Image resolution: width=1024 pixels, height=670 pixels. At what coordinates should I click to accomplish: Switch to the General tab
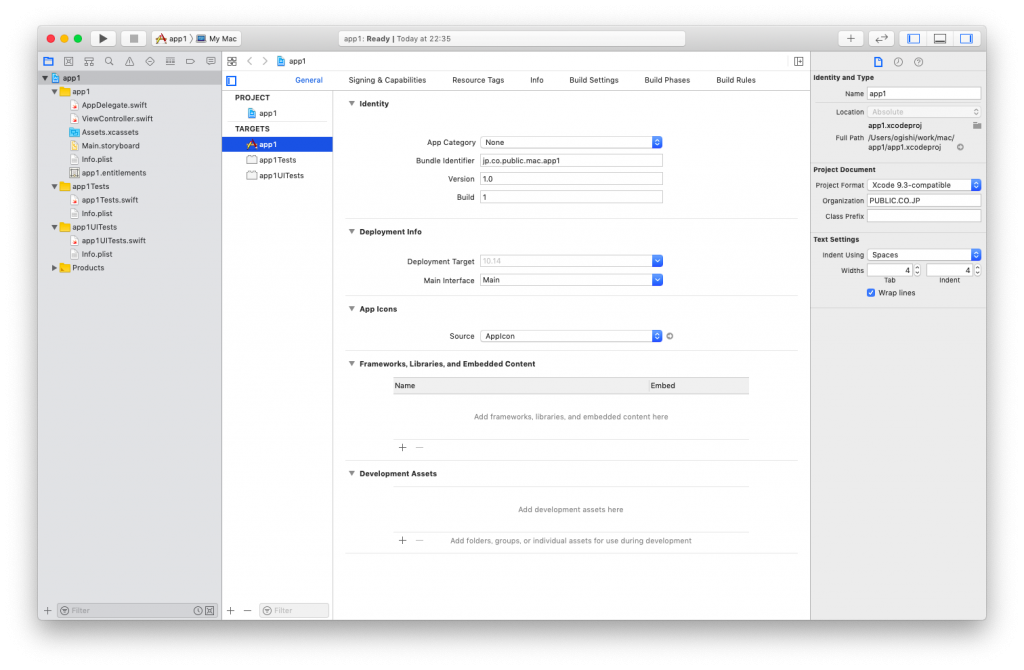click(309, 80)
